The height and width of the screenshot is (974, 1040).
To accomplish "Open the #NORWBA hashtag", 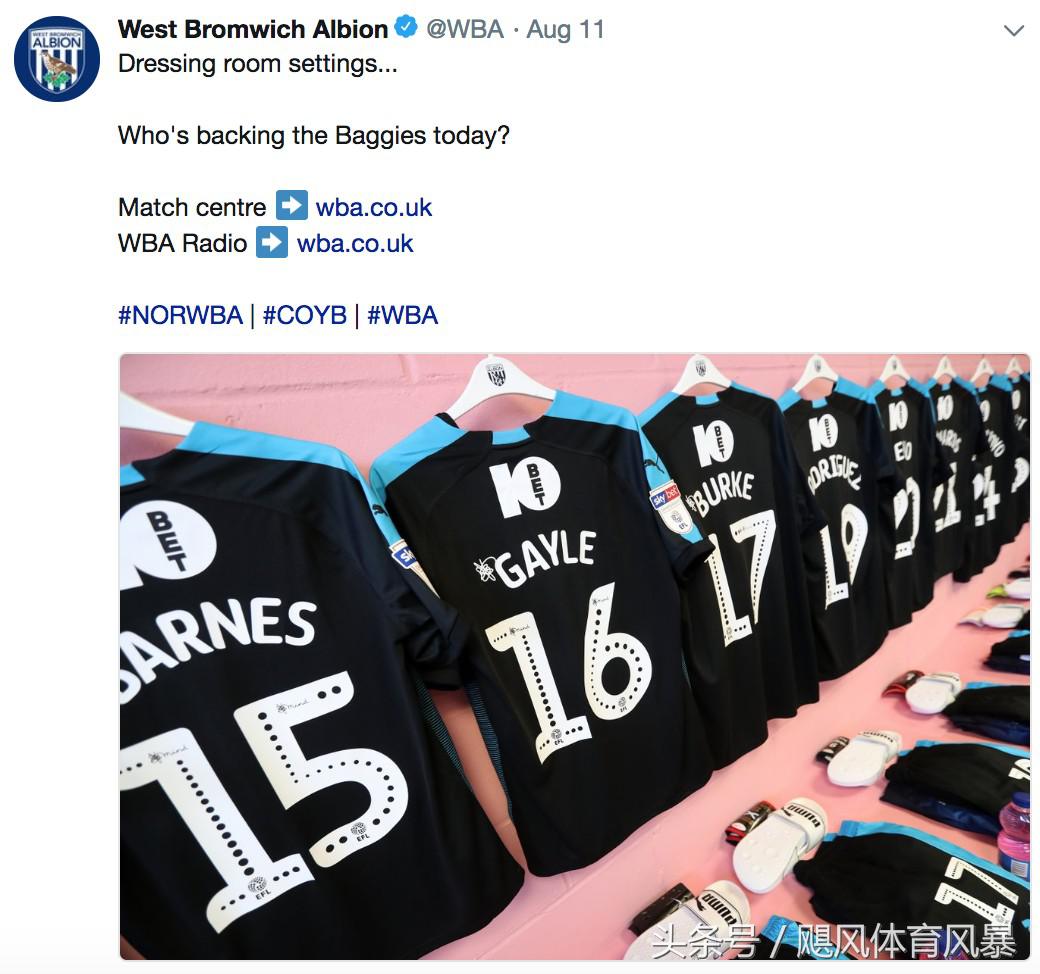I will click(180, 315).
